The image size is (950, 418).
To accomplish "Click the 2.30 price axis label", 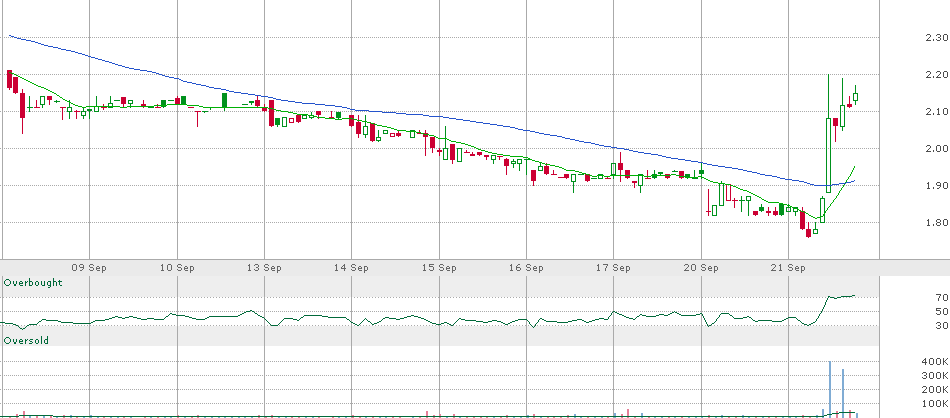I will [x=936, y=38].
